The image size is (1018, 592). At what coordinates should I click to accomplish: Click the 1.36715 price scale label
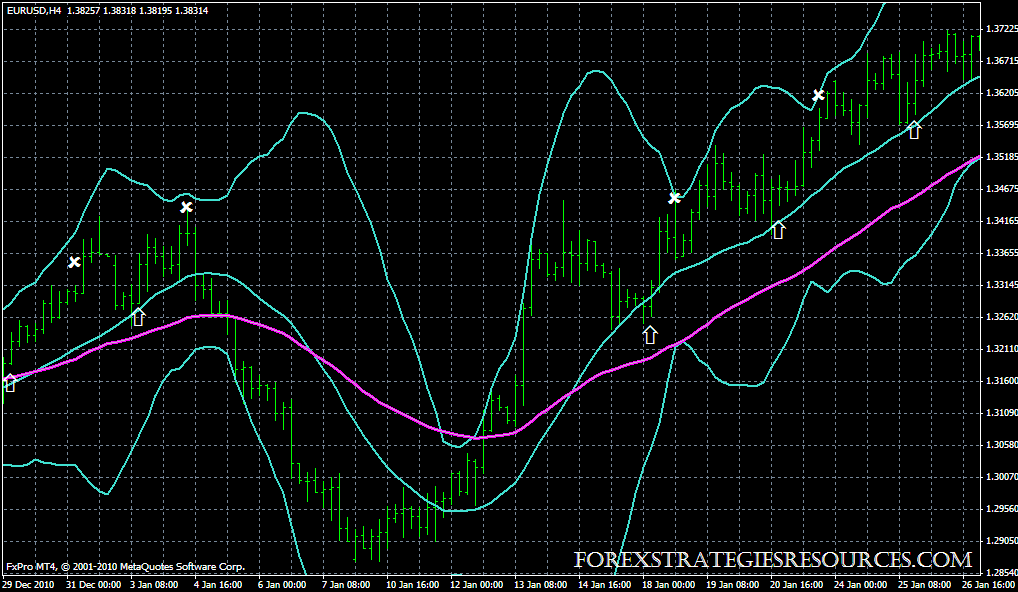tap(1000, 61)
